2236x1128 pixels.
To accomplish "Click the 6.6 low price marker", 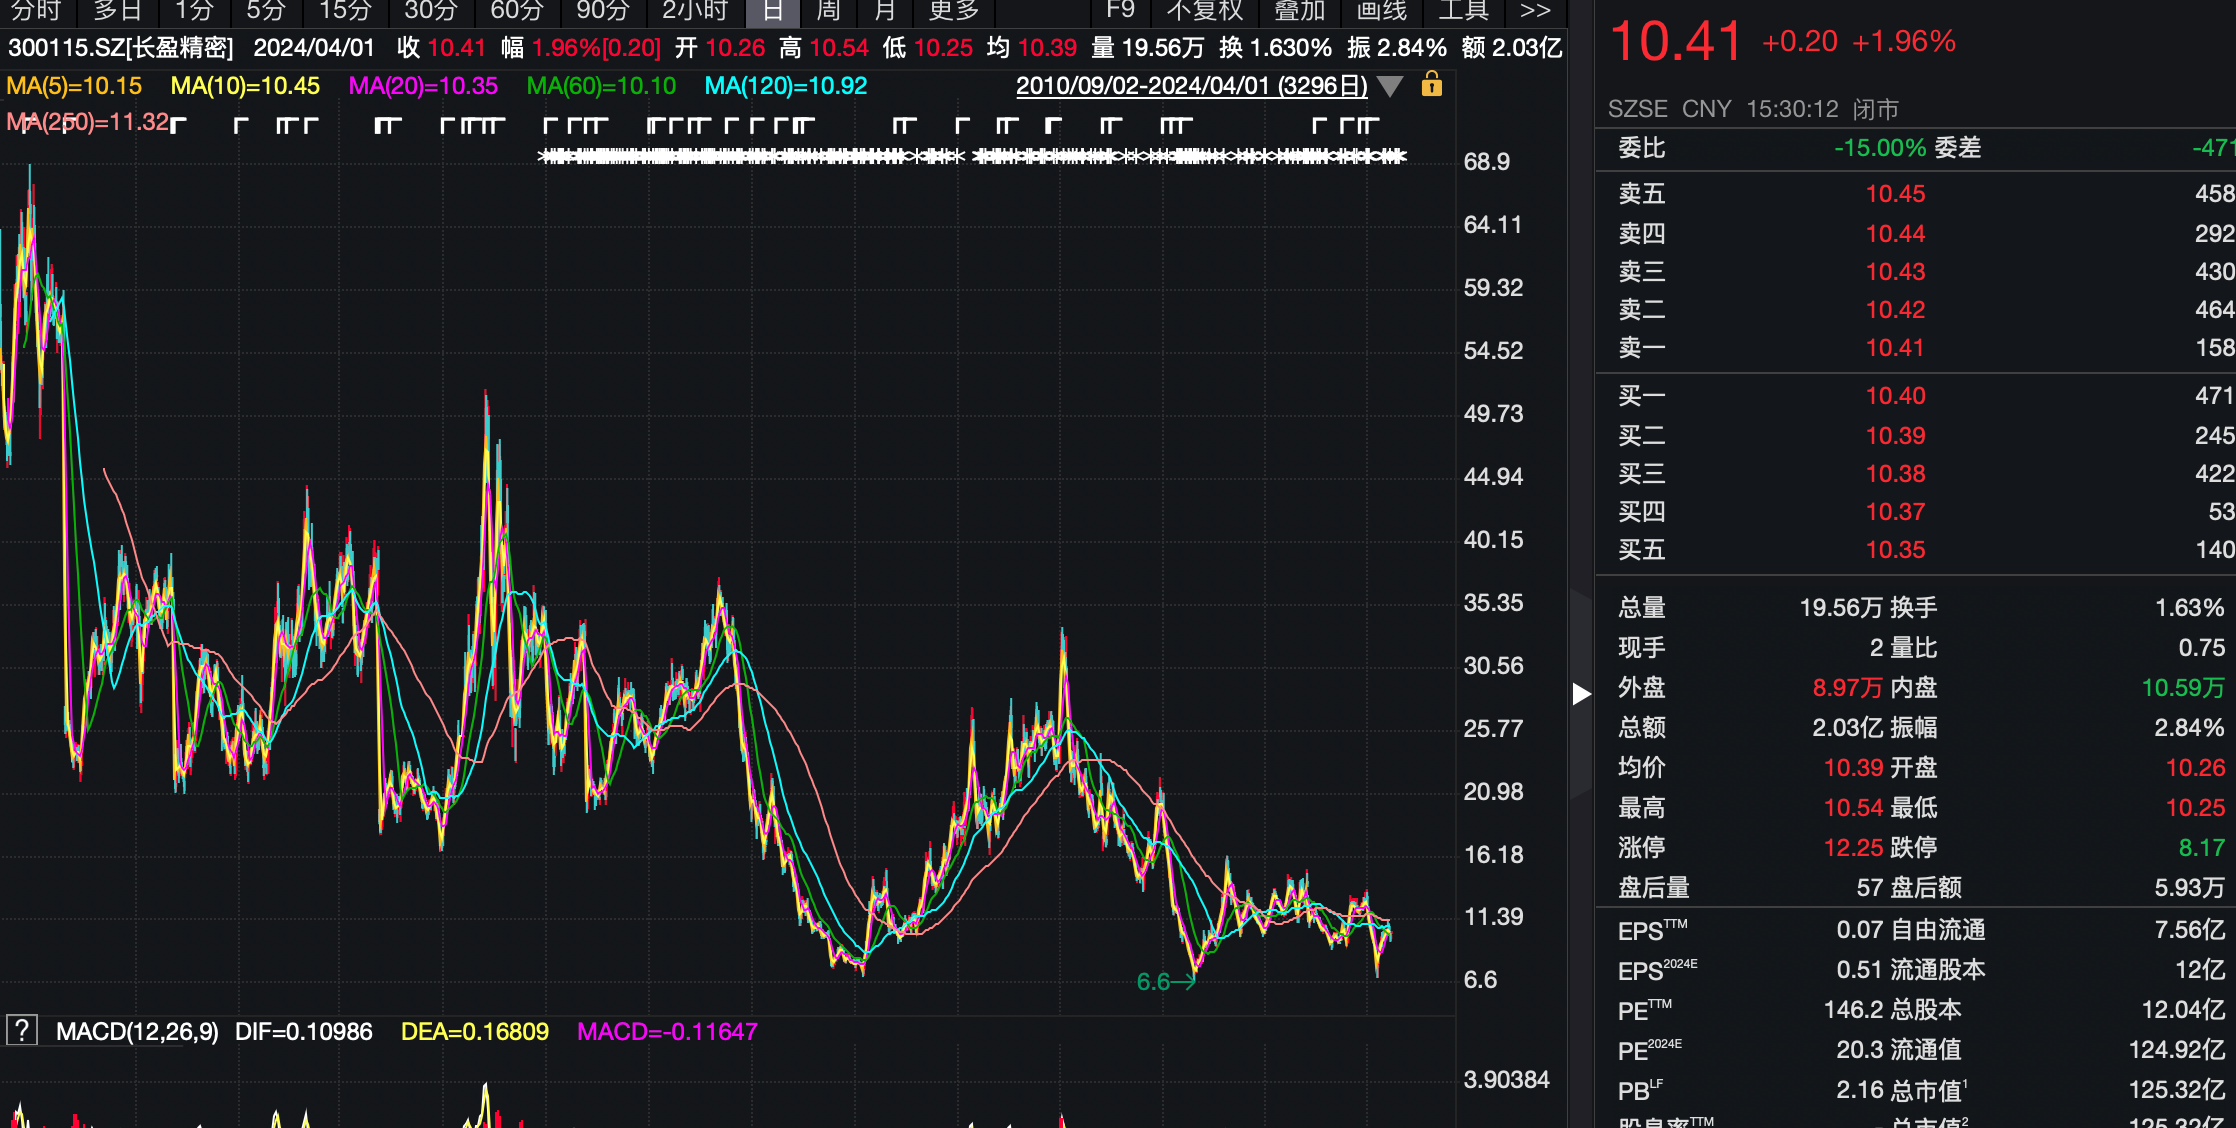I will [1153, 982].
